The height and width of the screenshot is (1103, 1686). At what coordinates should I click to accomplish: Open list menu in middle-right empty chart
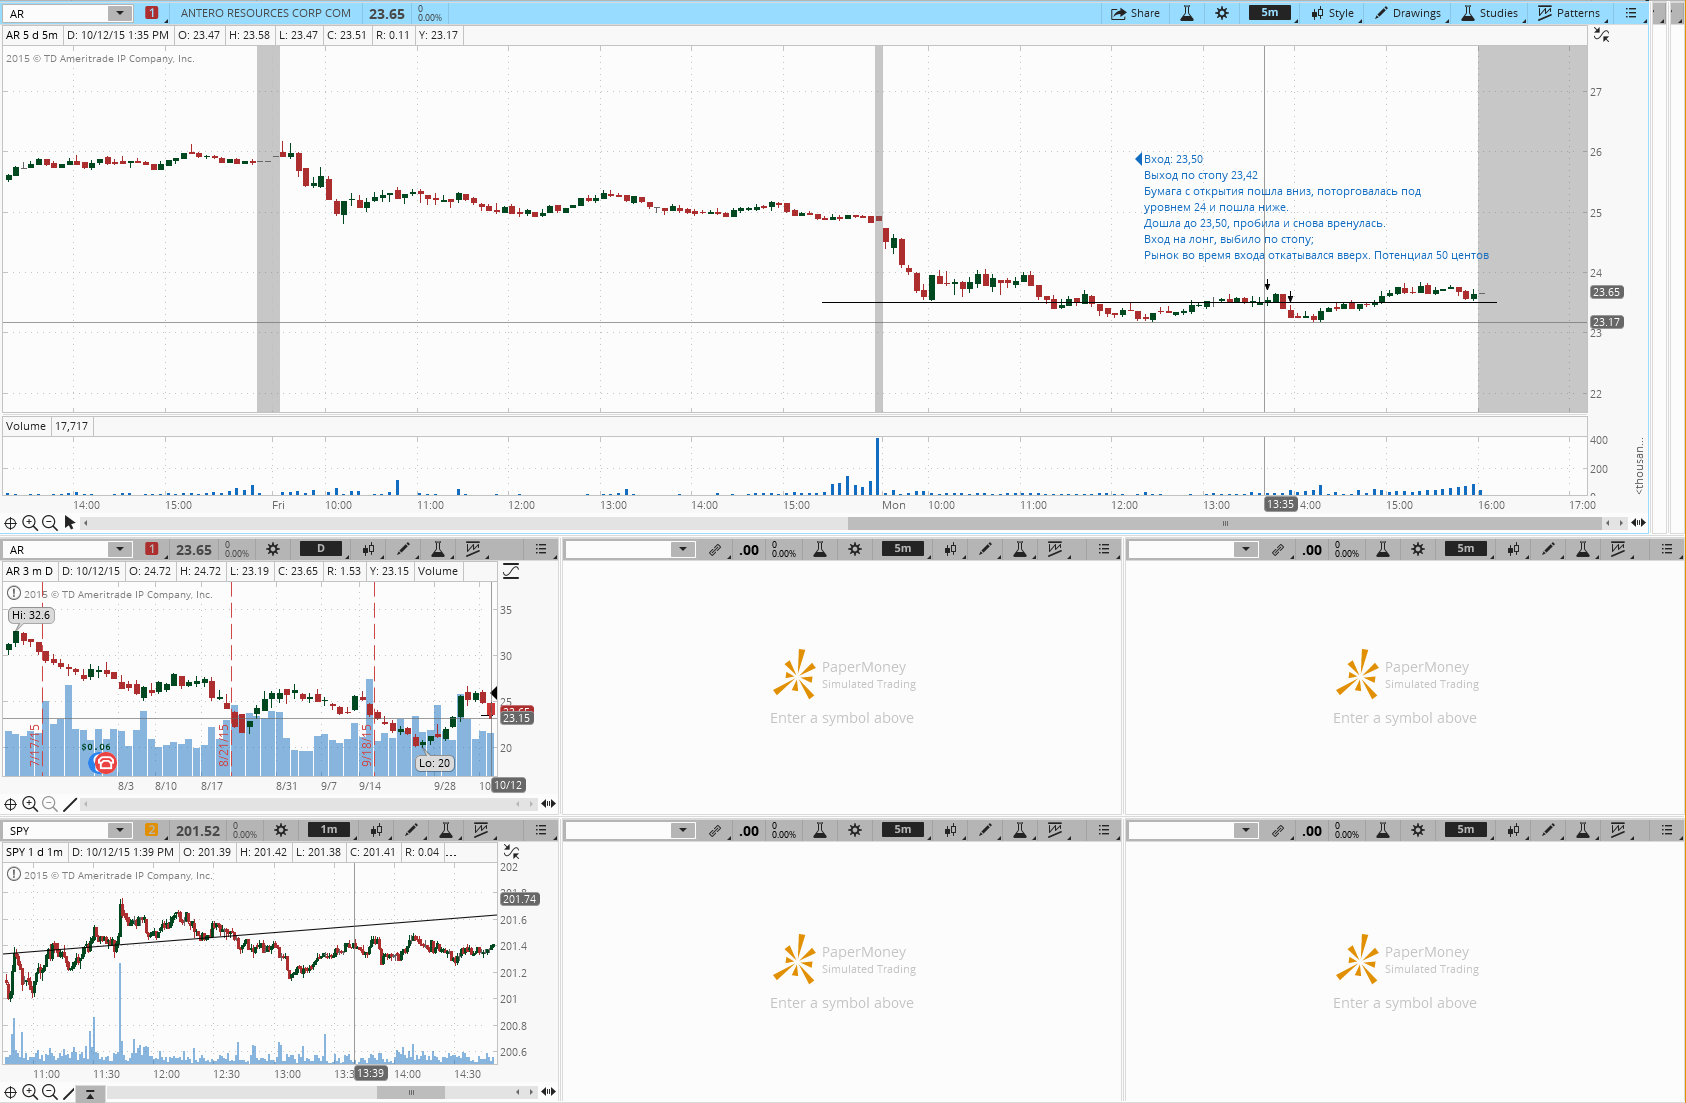[x=1667, y=549]
